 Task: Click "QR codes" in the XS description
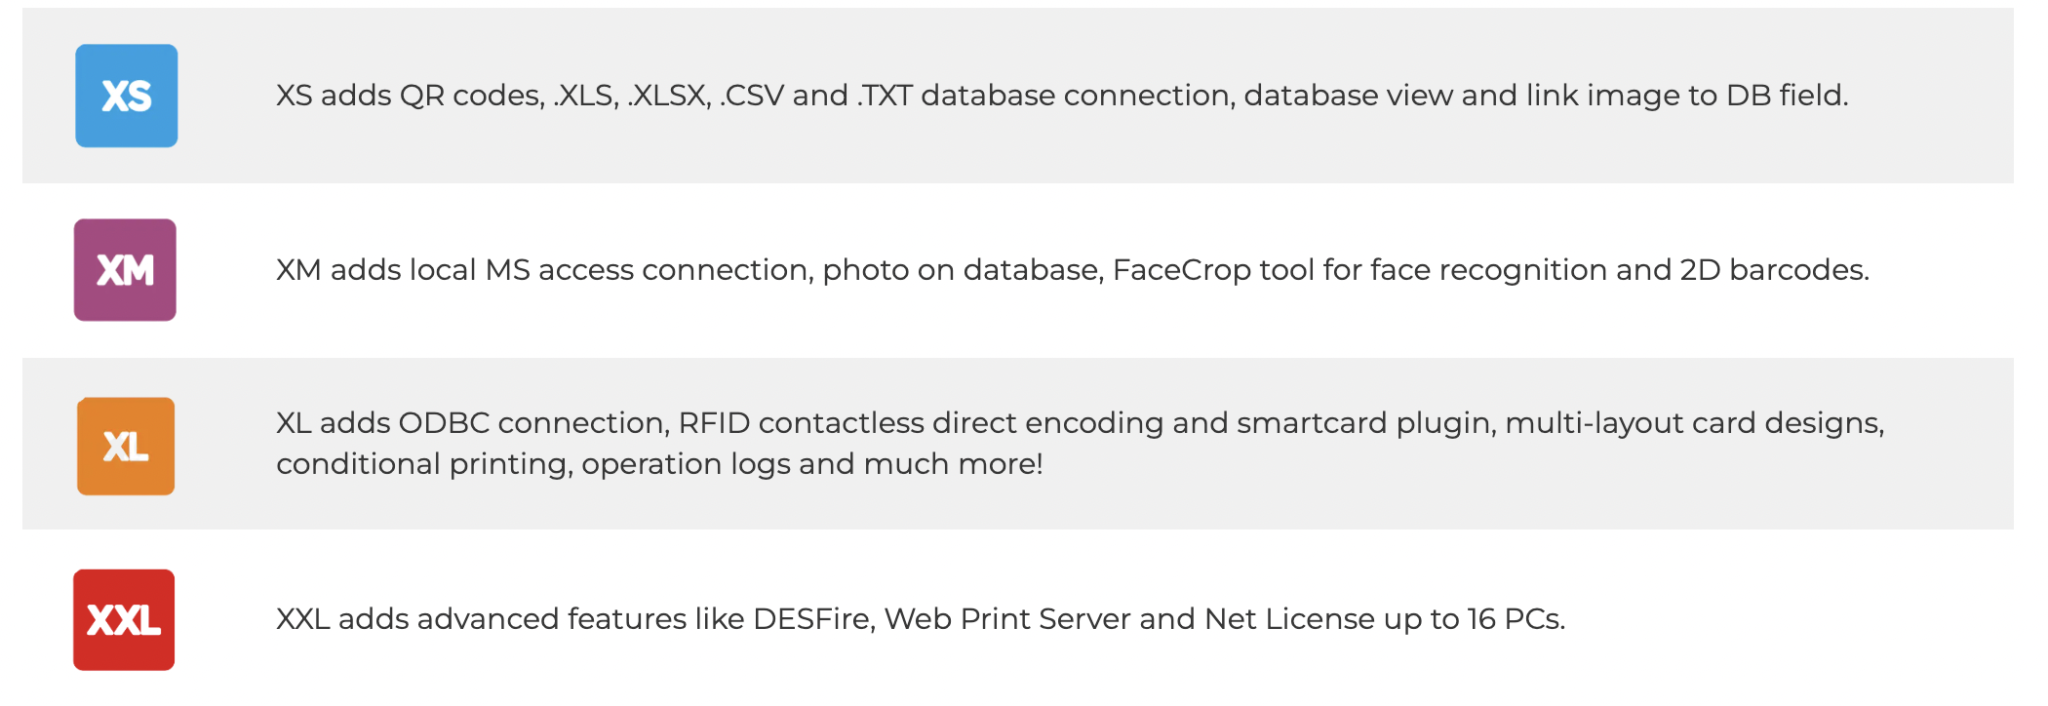[x=472, y=96]
